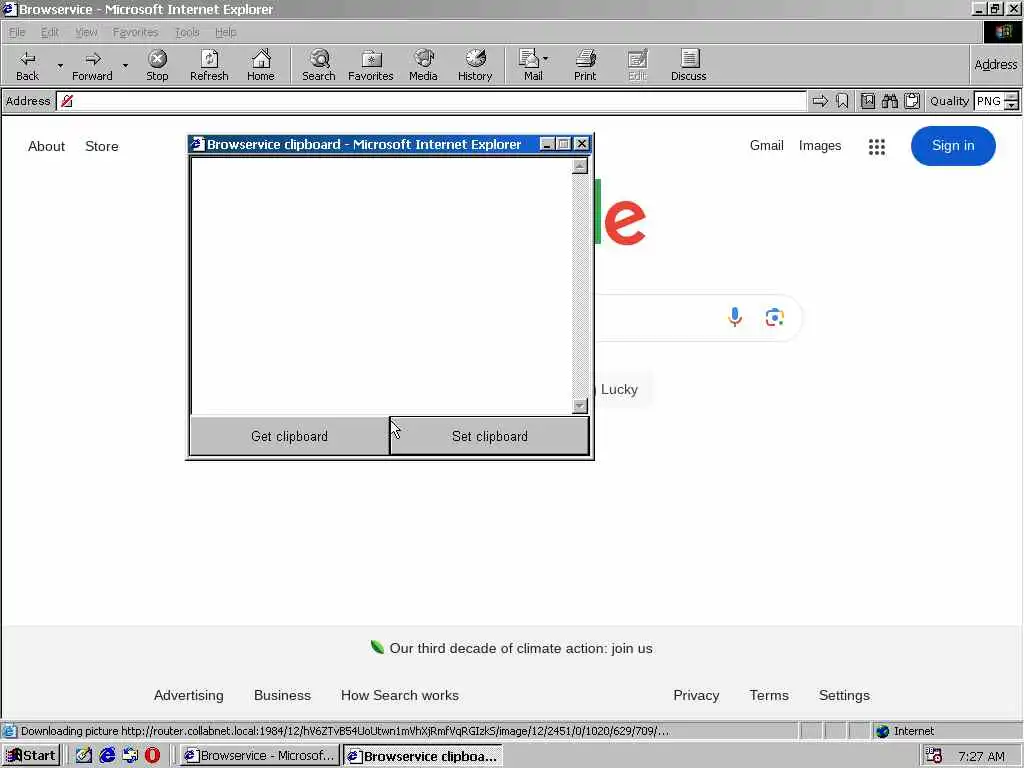The height and width of the screenshot is (768, 1024).
Task: Click the microphone voice search icon
Action: click(x=735, y=317)
